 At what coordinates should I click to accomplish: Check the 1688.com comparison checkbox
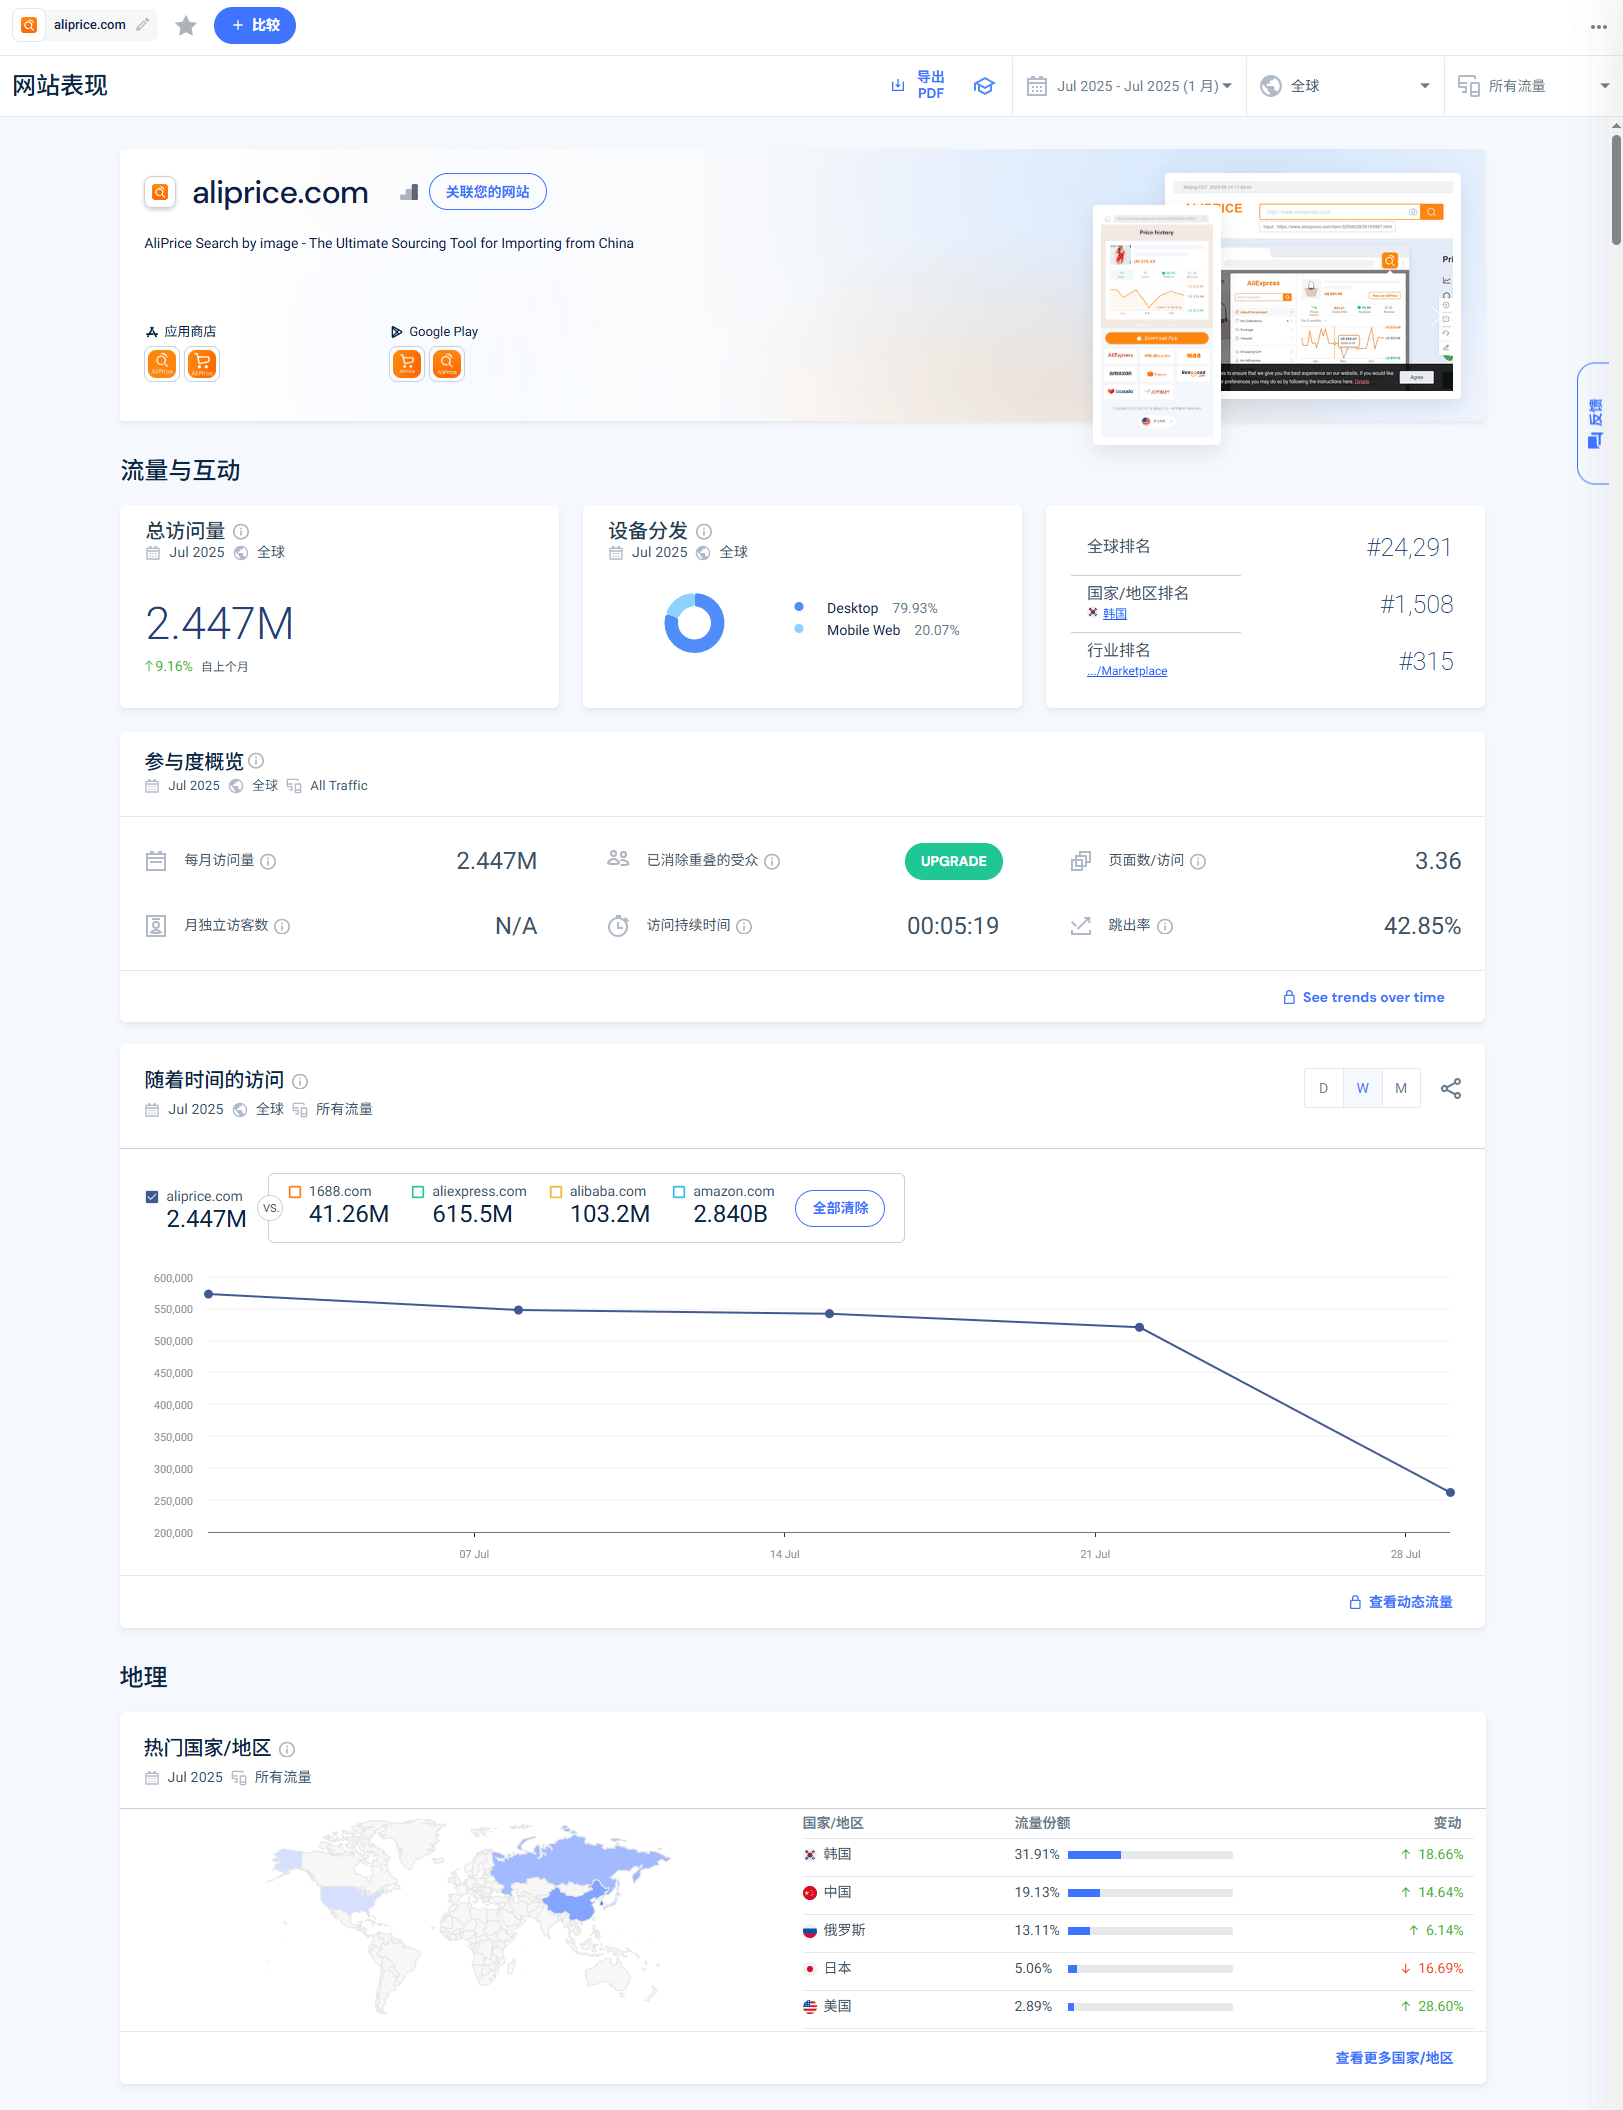[295, 1191]
